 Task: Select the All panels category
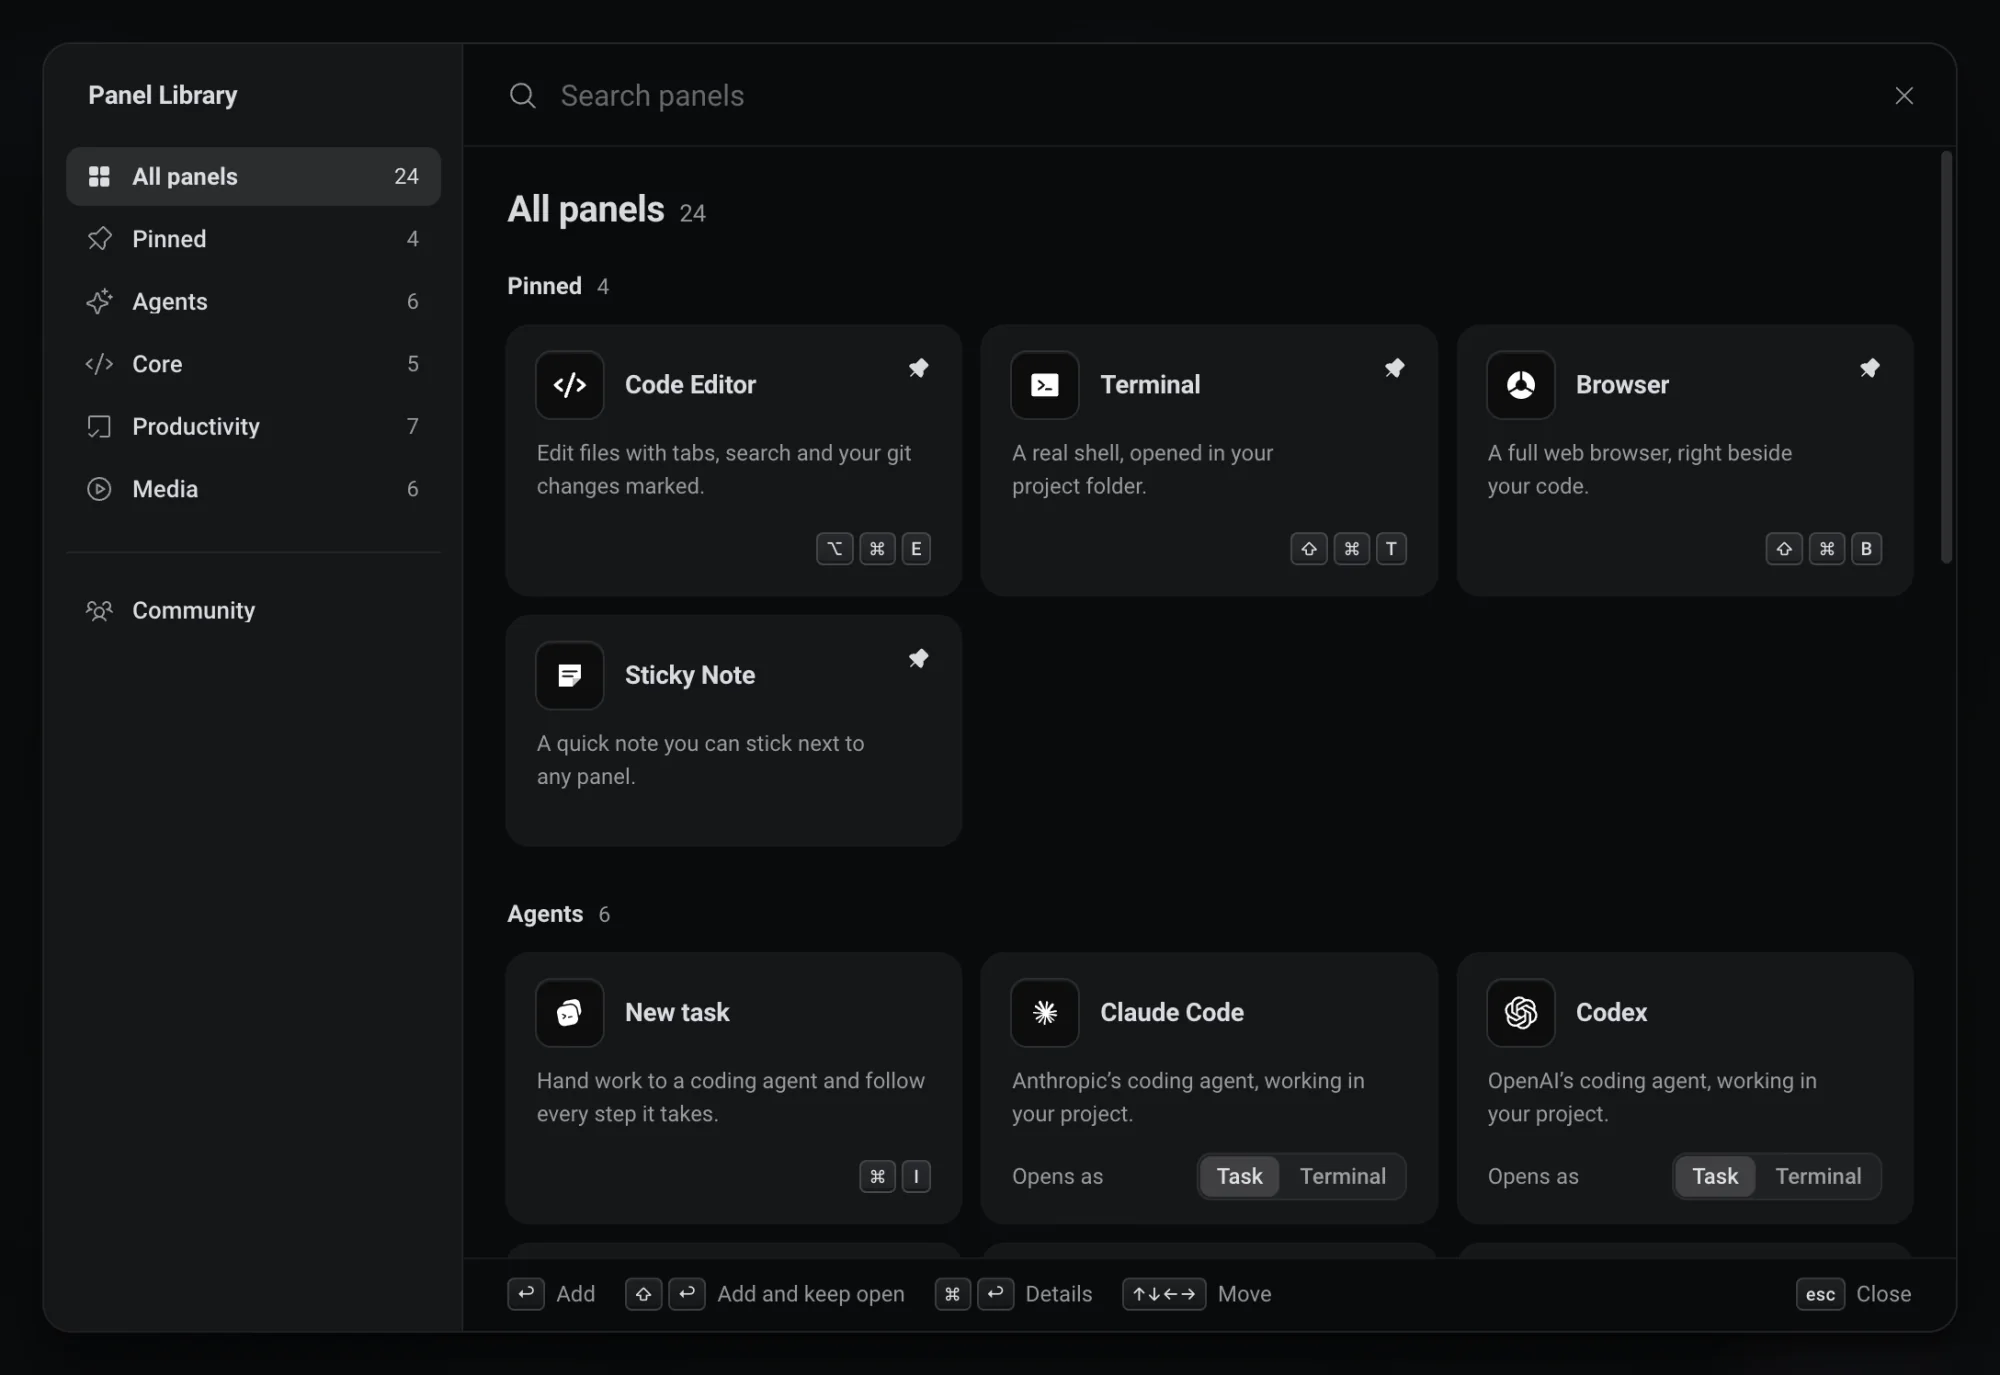point(253,176)
